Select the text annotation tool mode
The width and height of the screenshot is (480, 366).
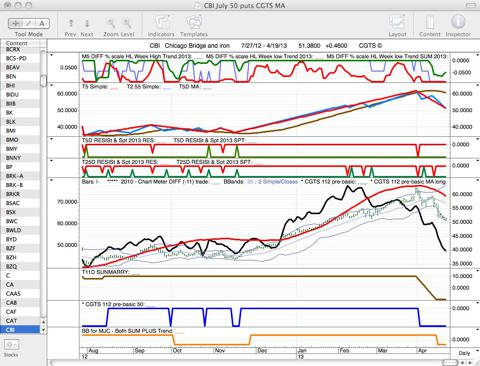(x=42, y=23)
